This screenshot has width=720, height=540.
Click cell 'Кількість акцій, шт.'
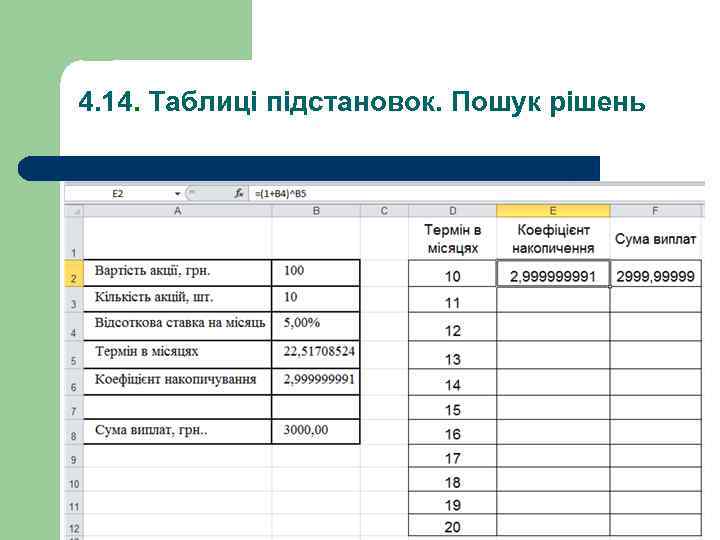tap(178, 299)
